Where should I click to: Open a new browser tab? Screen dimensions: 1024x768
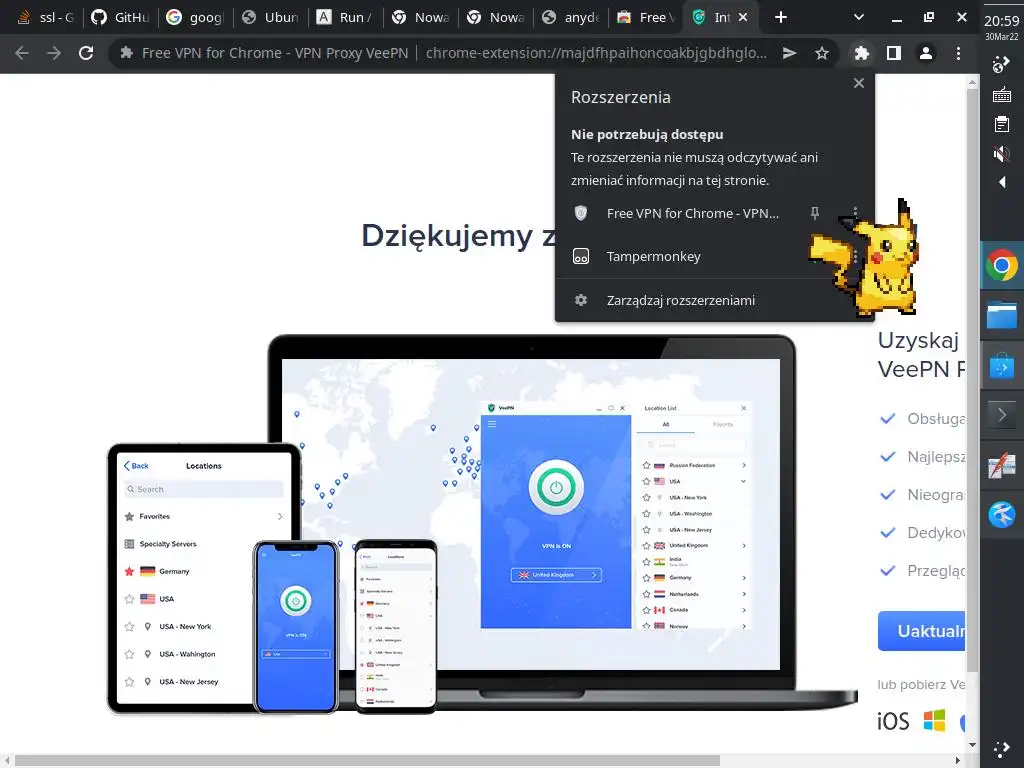pyautogui.click(x=780, y=18)
